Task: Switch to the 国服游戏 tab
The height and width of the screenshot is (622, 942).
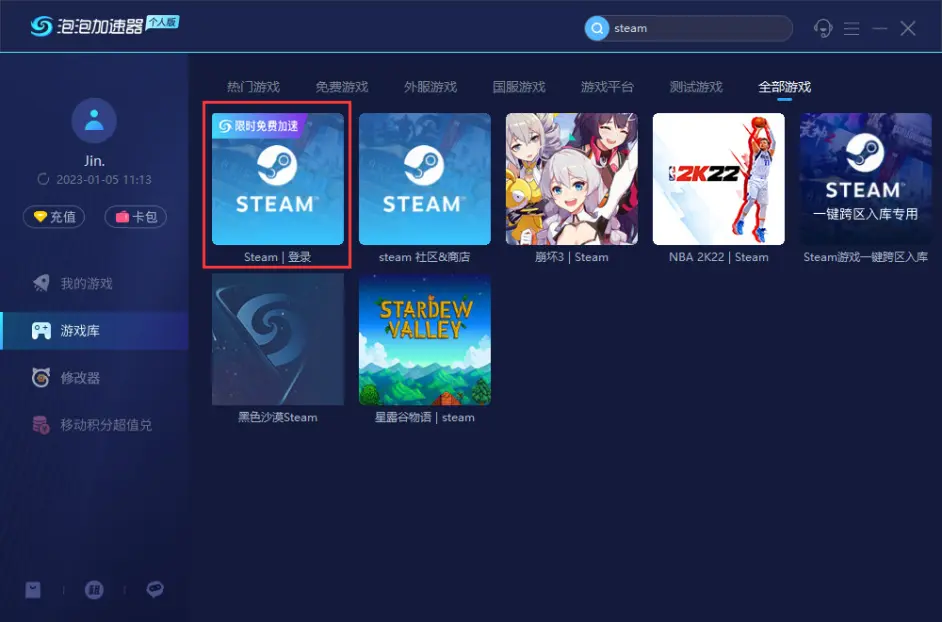Action: [519, 87]
